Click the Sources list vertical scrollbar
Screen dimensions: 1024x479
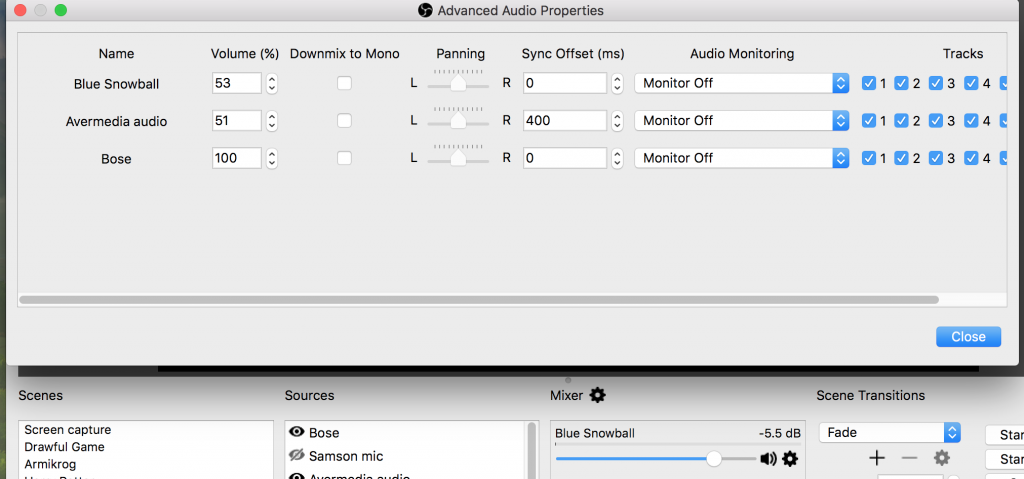532,451
